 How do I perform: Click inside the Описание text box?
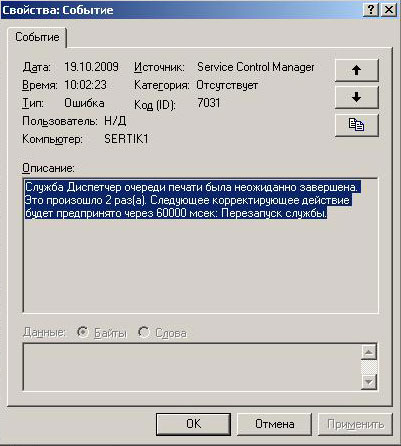201,245
